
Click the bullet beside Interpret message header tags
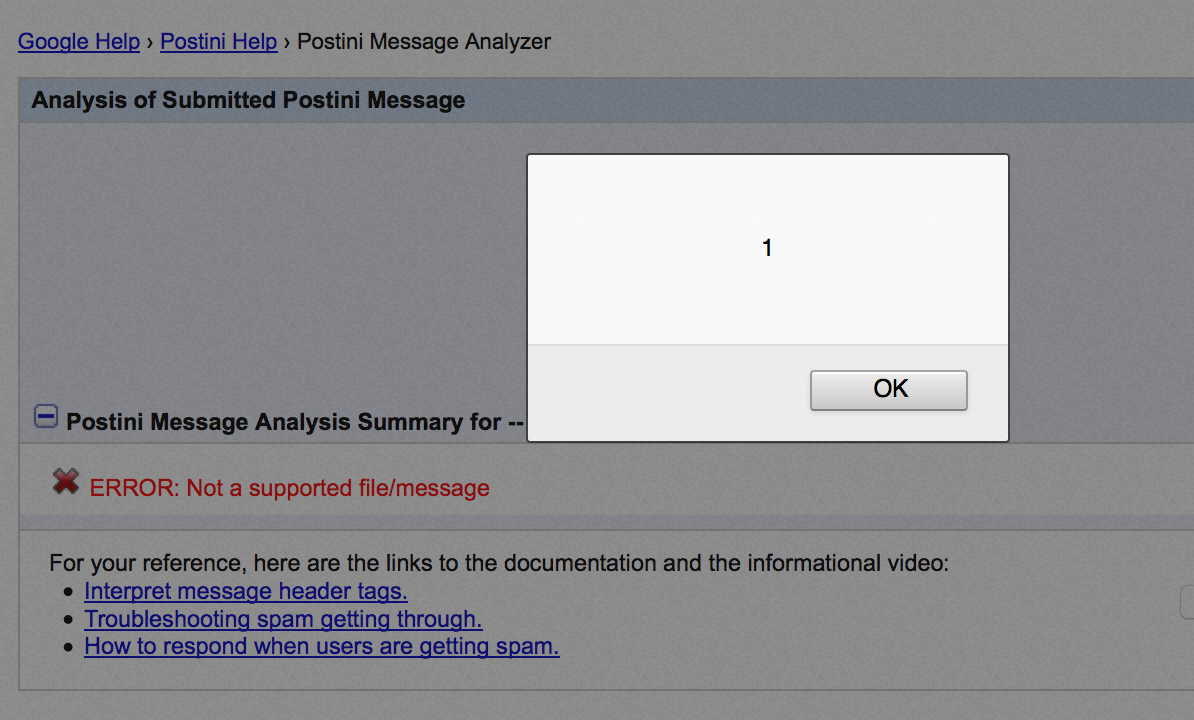point(68,593)
